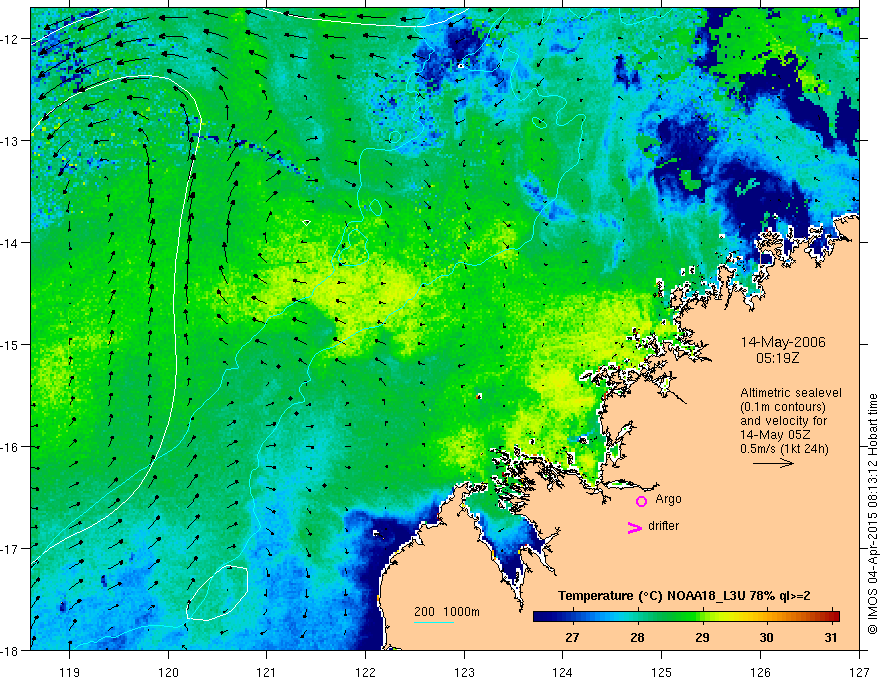Click the 0.5m/s (1kt 24h) caption
The height and width of the screenshot is (680, 880).
784,449
